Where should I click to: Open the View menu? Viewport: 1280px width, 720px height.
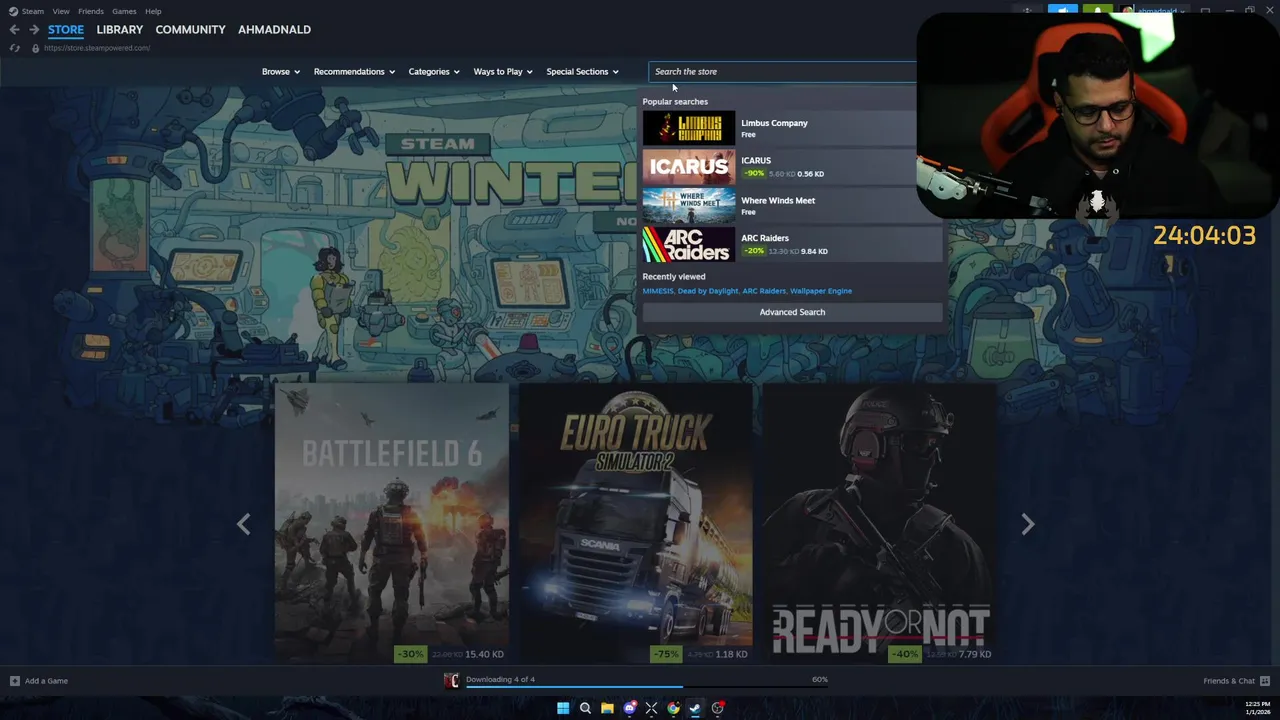61,11
